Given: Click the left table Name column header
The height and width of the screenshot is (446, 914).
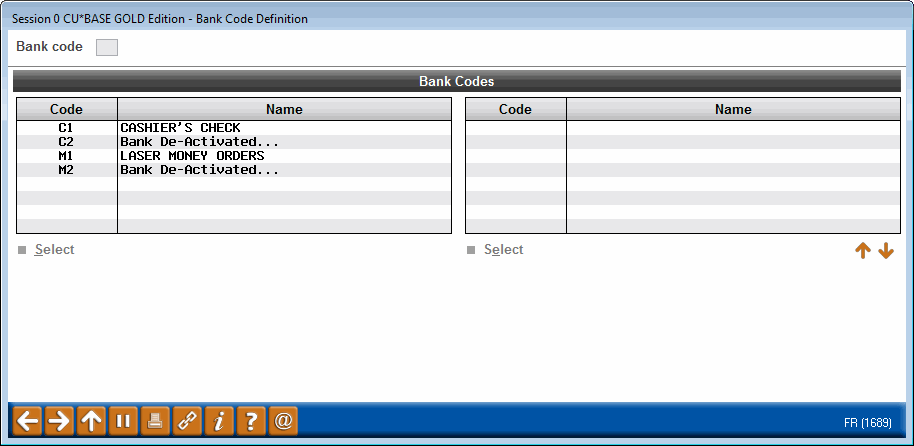Looking at the screenshot, I should (284, 109).
